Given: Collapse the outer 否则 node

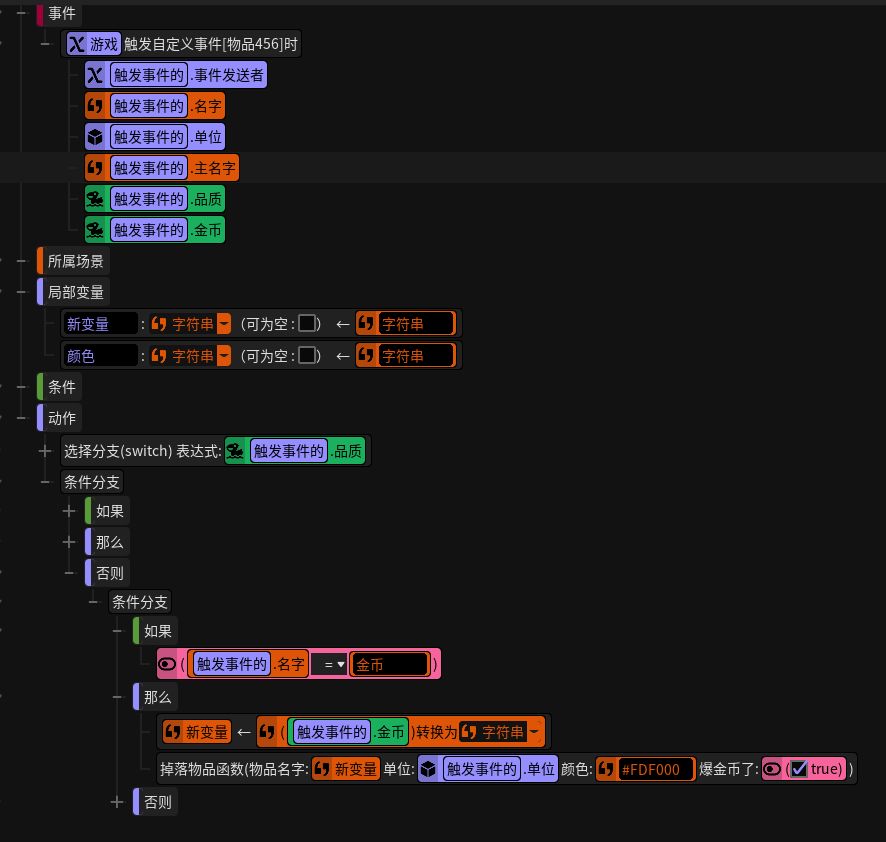Looking at the screenshot, I should coord(69,573).
